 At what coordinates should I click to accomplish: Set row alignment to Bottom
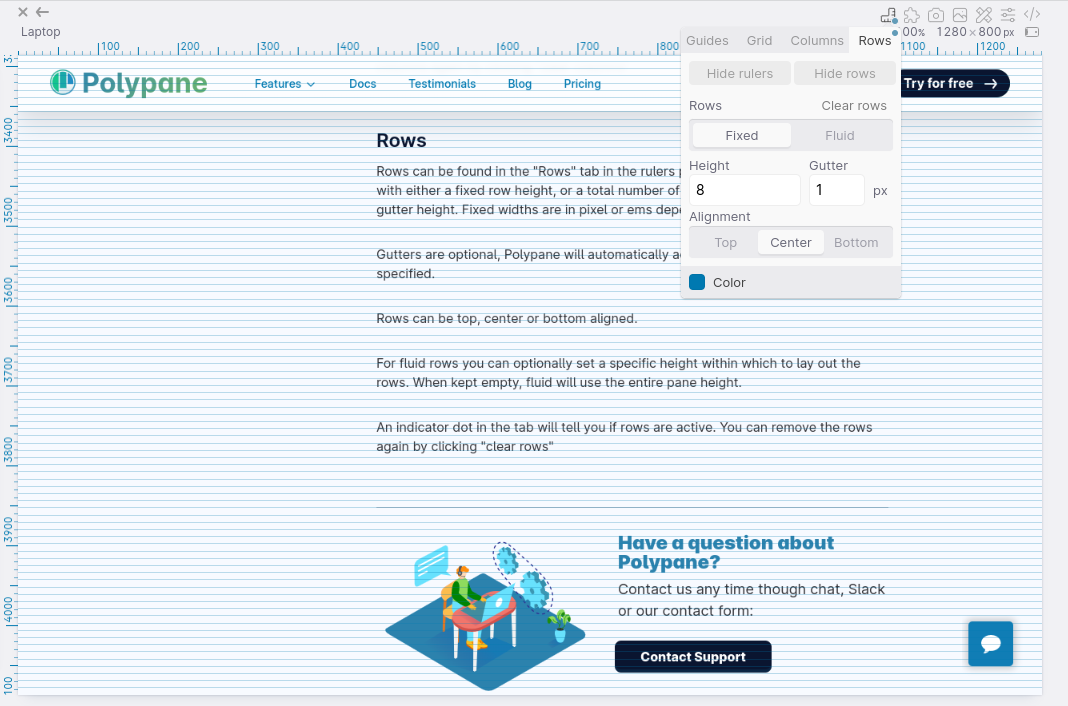pyautogui.click(x=856, y=242)
